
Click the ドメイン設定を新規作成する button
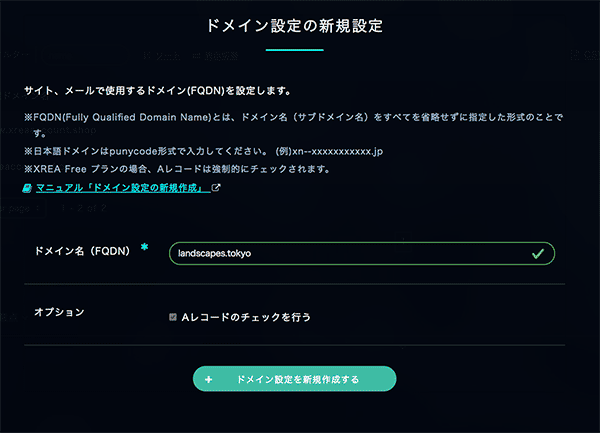click(x=295, y=379)
